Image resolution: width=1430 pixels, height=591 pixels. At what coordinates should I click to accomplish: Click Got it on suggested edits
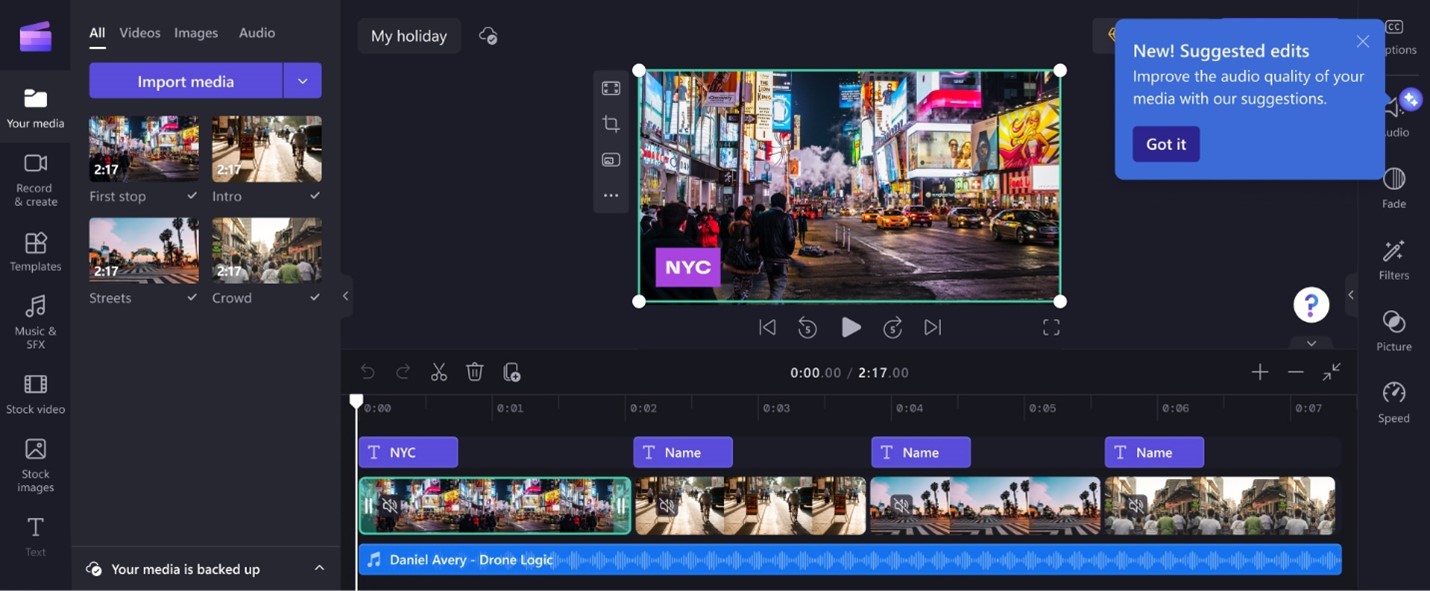[1166, 144]
